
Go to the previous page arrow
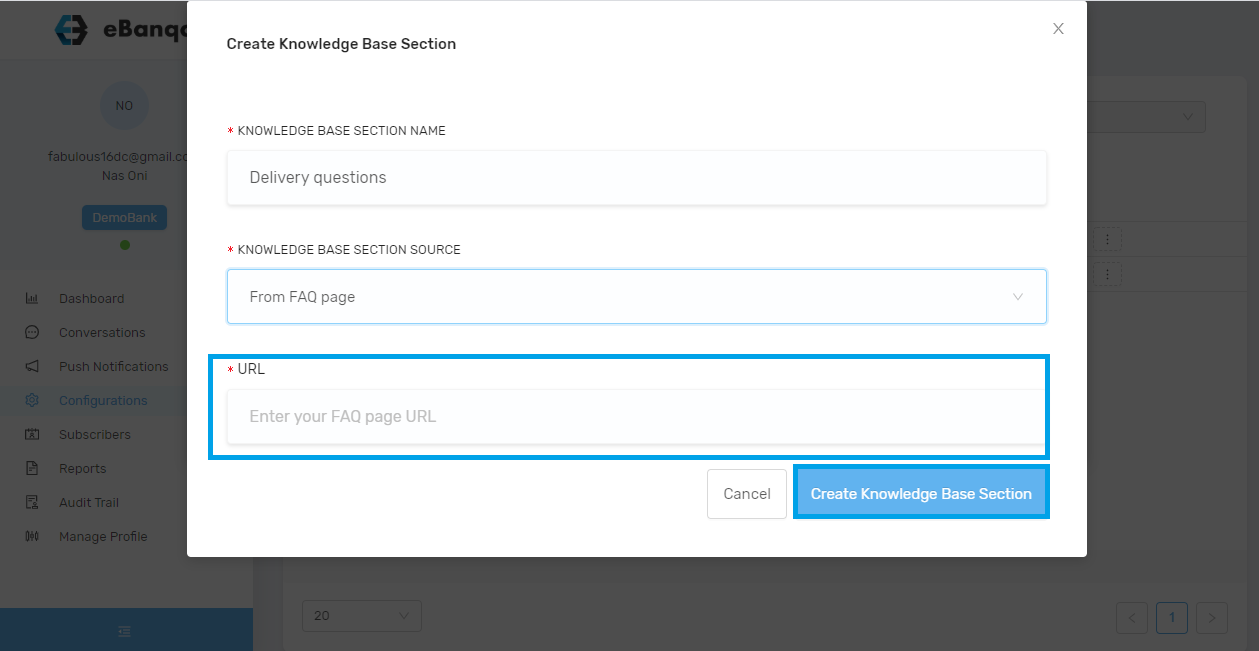(x=1132, y=618)
